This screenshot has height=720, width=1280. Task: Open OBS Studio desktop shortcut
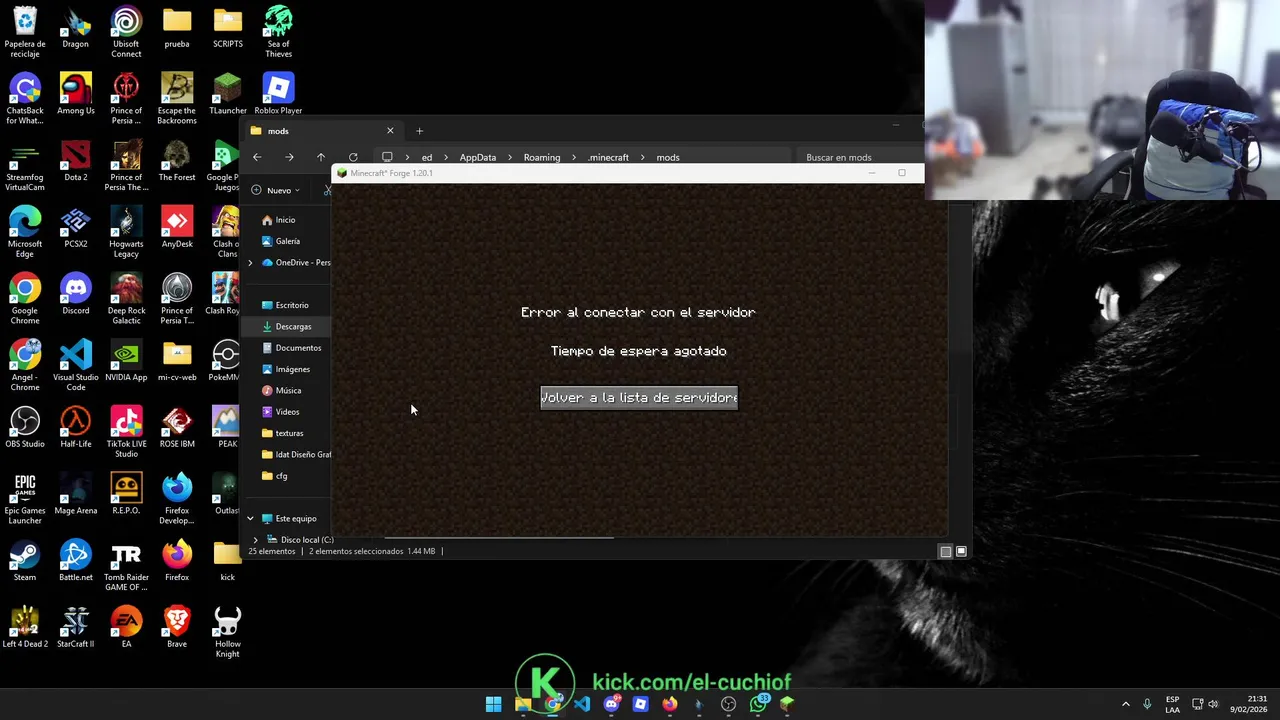click(x=25, y=427)
